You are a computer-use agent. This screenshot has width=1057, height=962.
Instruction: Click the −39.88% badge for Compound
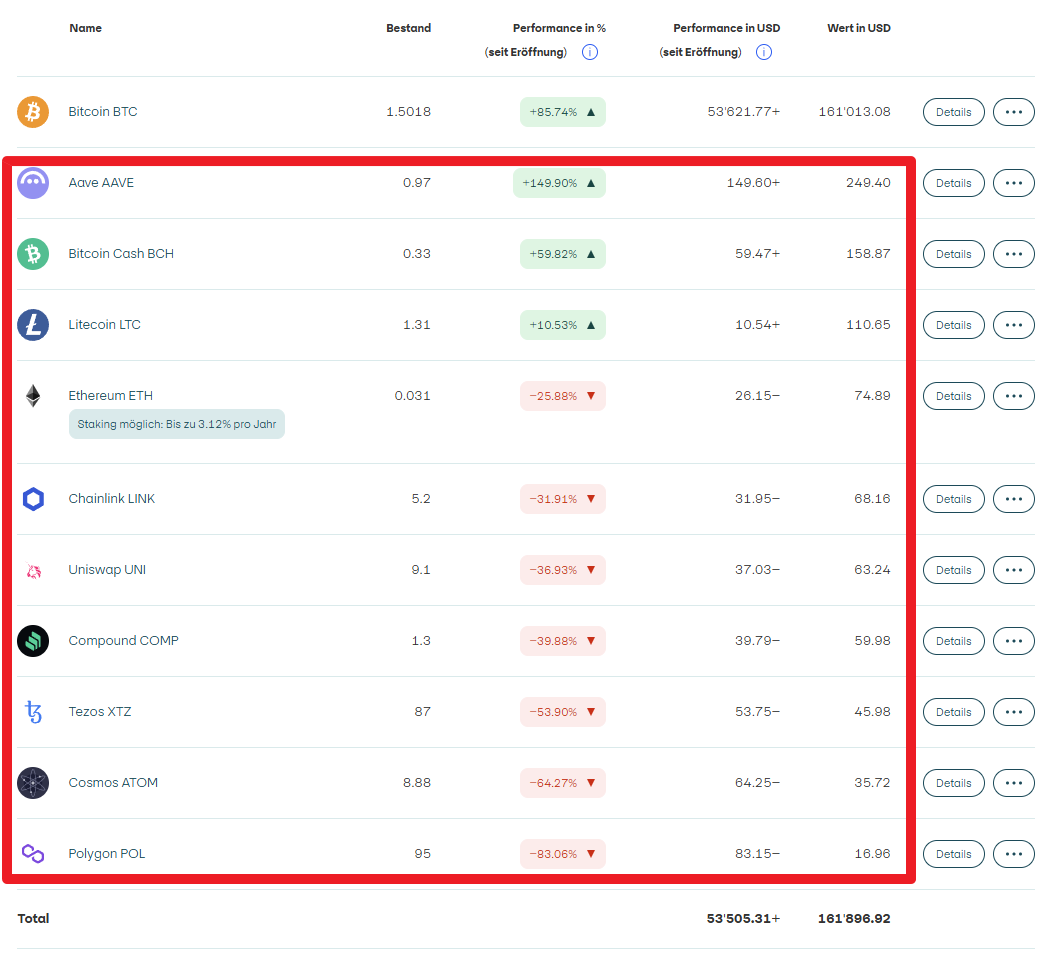563,641
